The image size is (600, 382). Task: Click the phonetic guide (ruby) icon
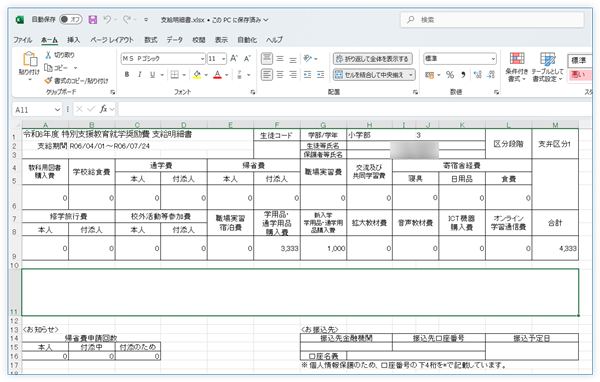(x=239, y=75)
